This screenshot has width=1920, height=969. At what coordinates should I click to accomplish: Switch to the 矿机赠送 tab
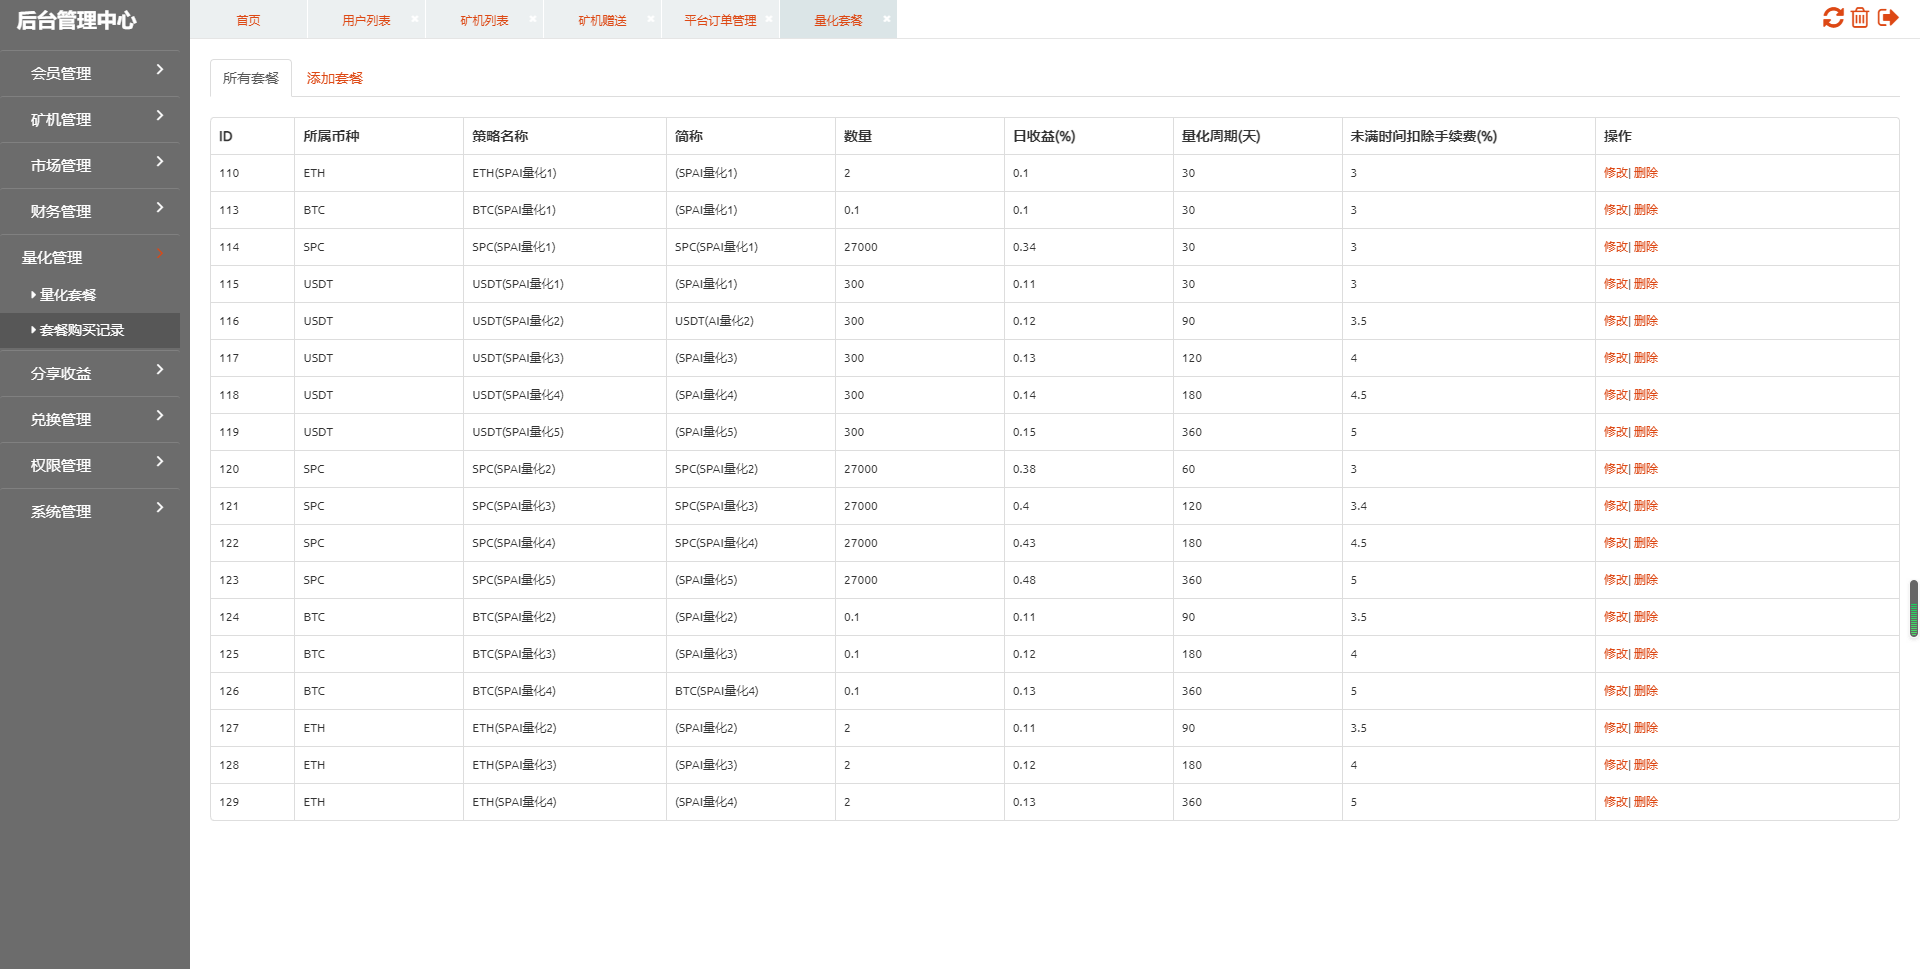[602, 20]
